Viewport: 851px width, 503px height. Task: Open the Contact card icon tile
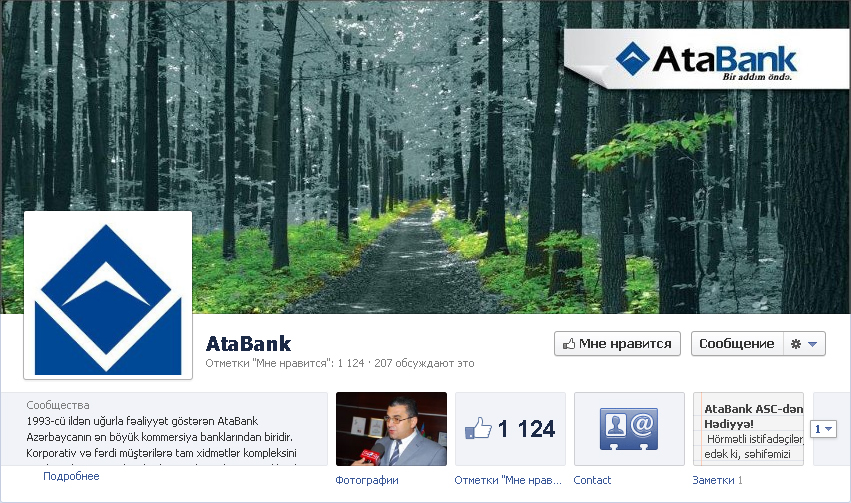point(629,429)
